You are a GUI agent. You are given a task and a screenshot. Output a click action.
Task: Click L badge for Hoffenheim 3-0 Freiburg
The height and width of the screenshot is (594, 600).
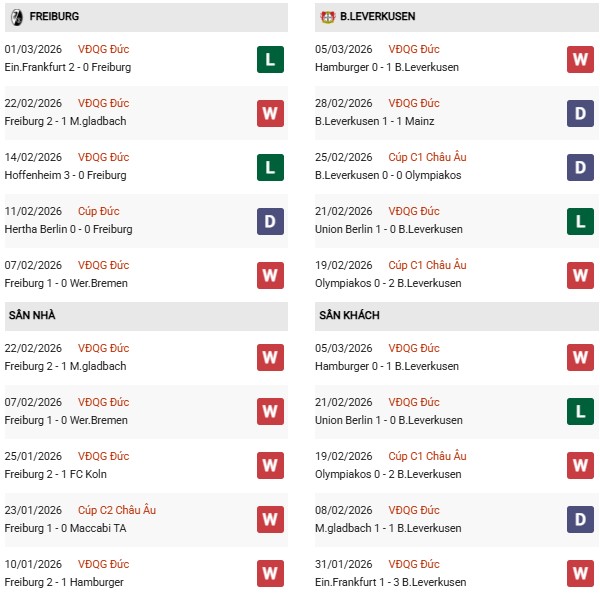coord(270,167)
